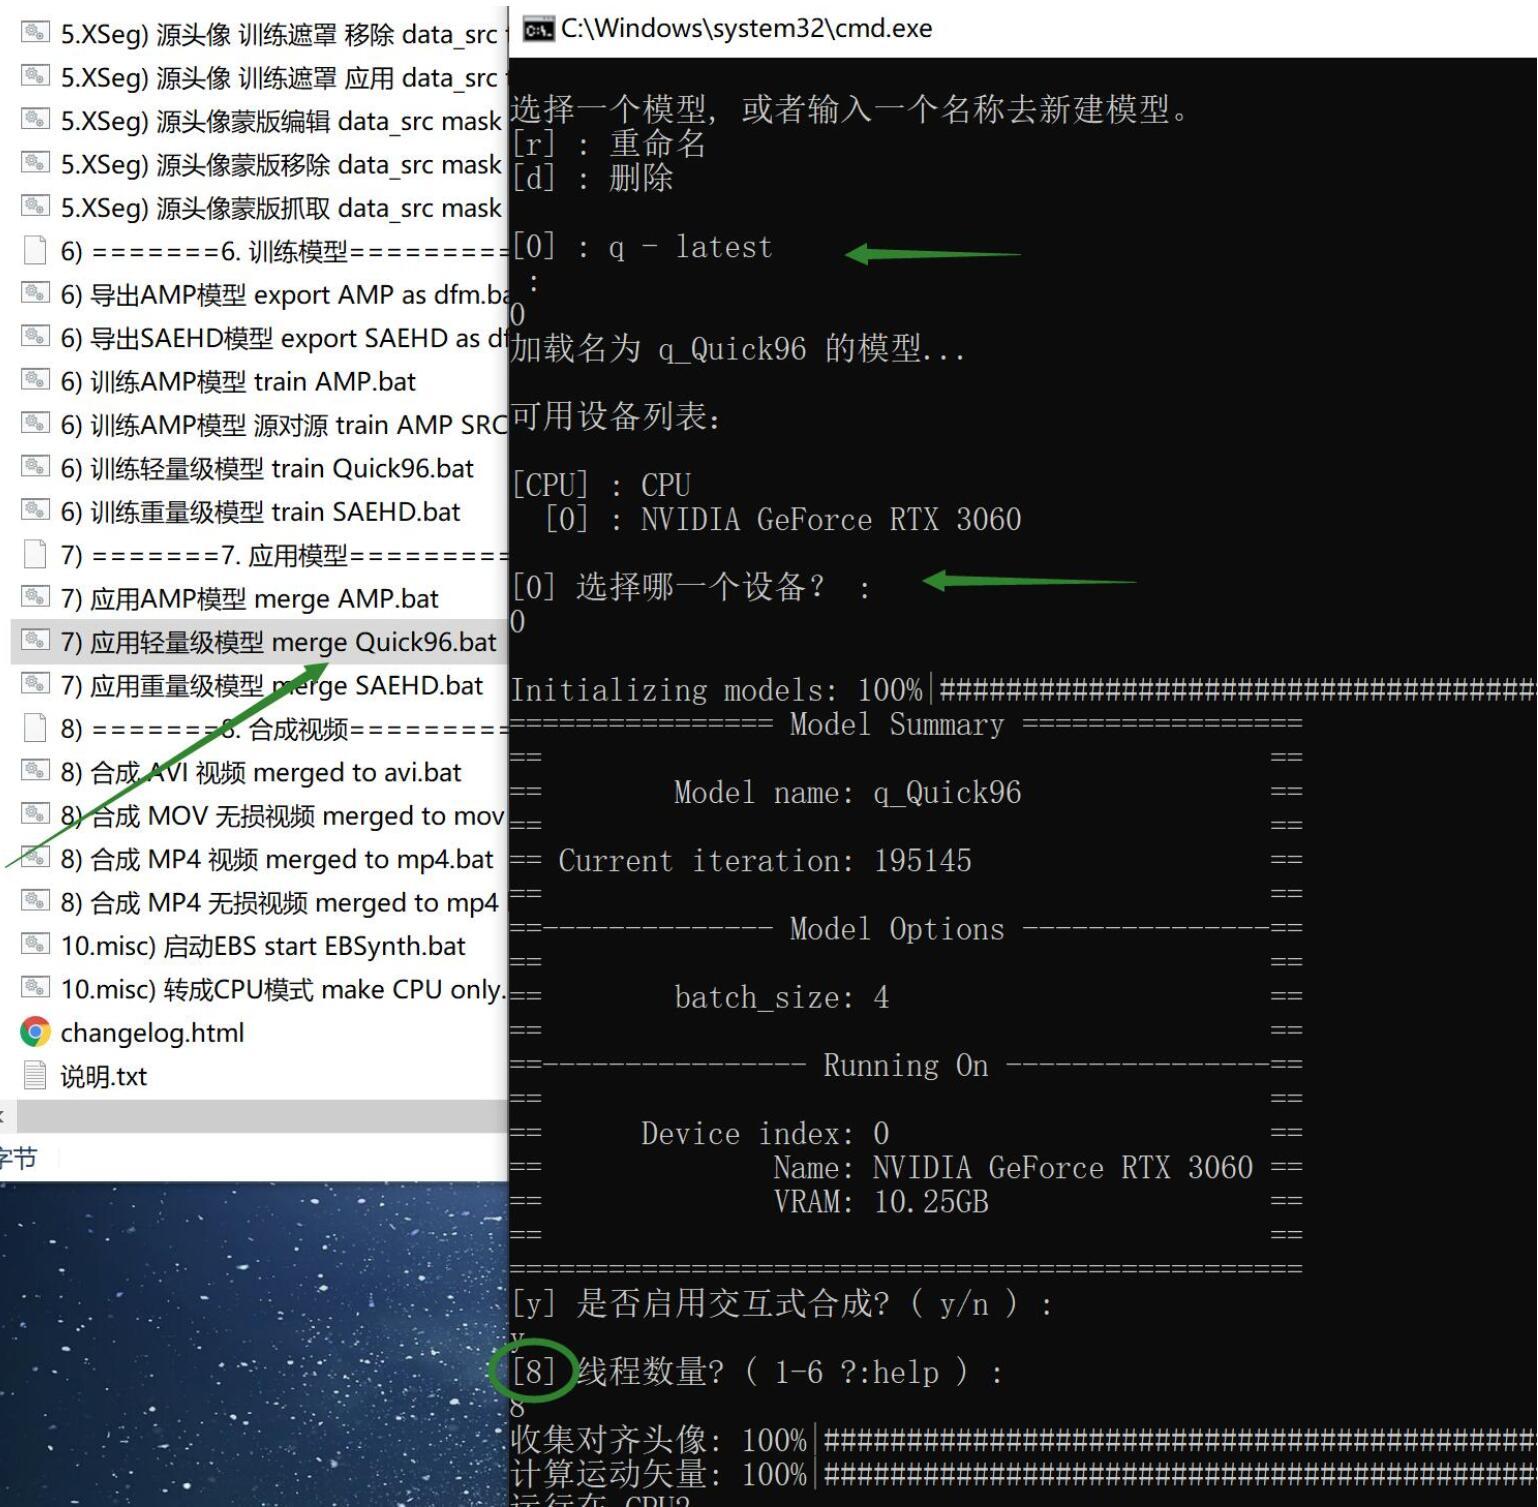Select the 8) 合成视频 separator file name
This screenshot has width=1538, height=1507.
tap(284, 729)
